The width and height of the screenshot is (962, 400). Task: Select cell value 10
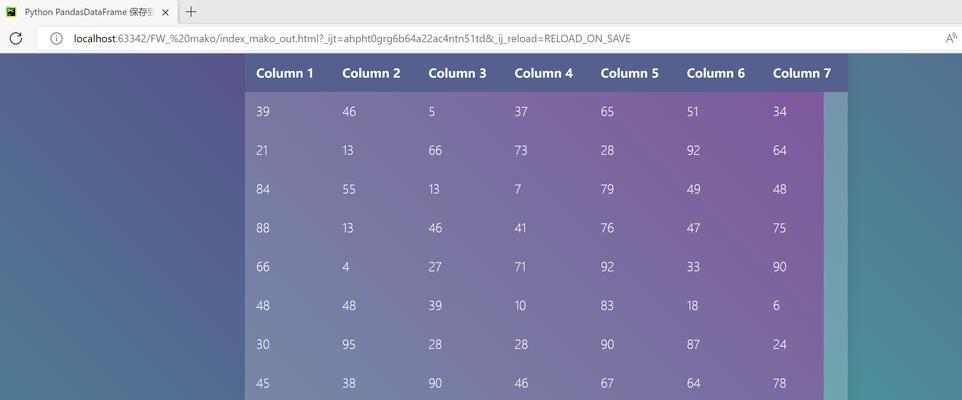(520, 306)
